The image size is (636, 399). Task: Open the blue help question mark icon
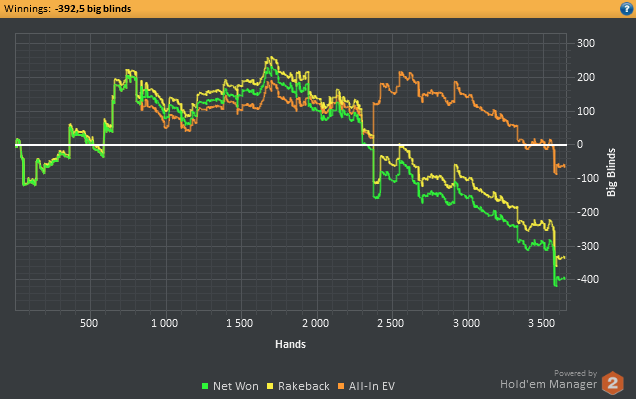(x=627, y=9)
